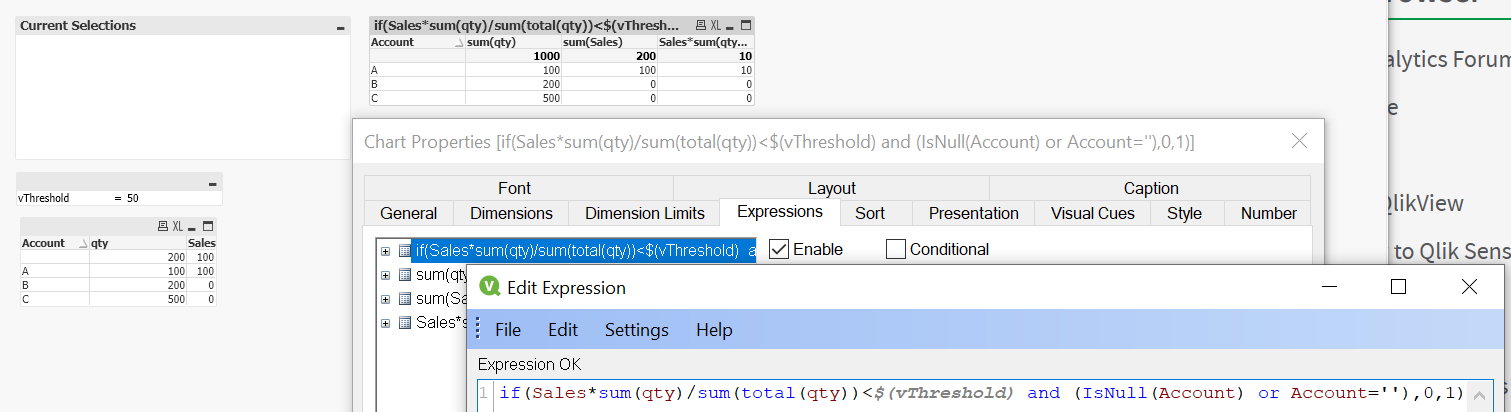Minimize the Edit Expression window
The width and height of the screenshot is (1511, 412).
(x=1328, y=287)
